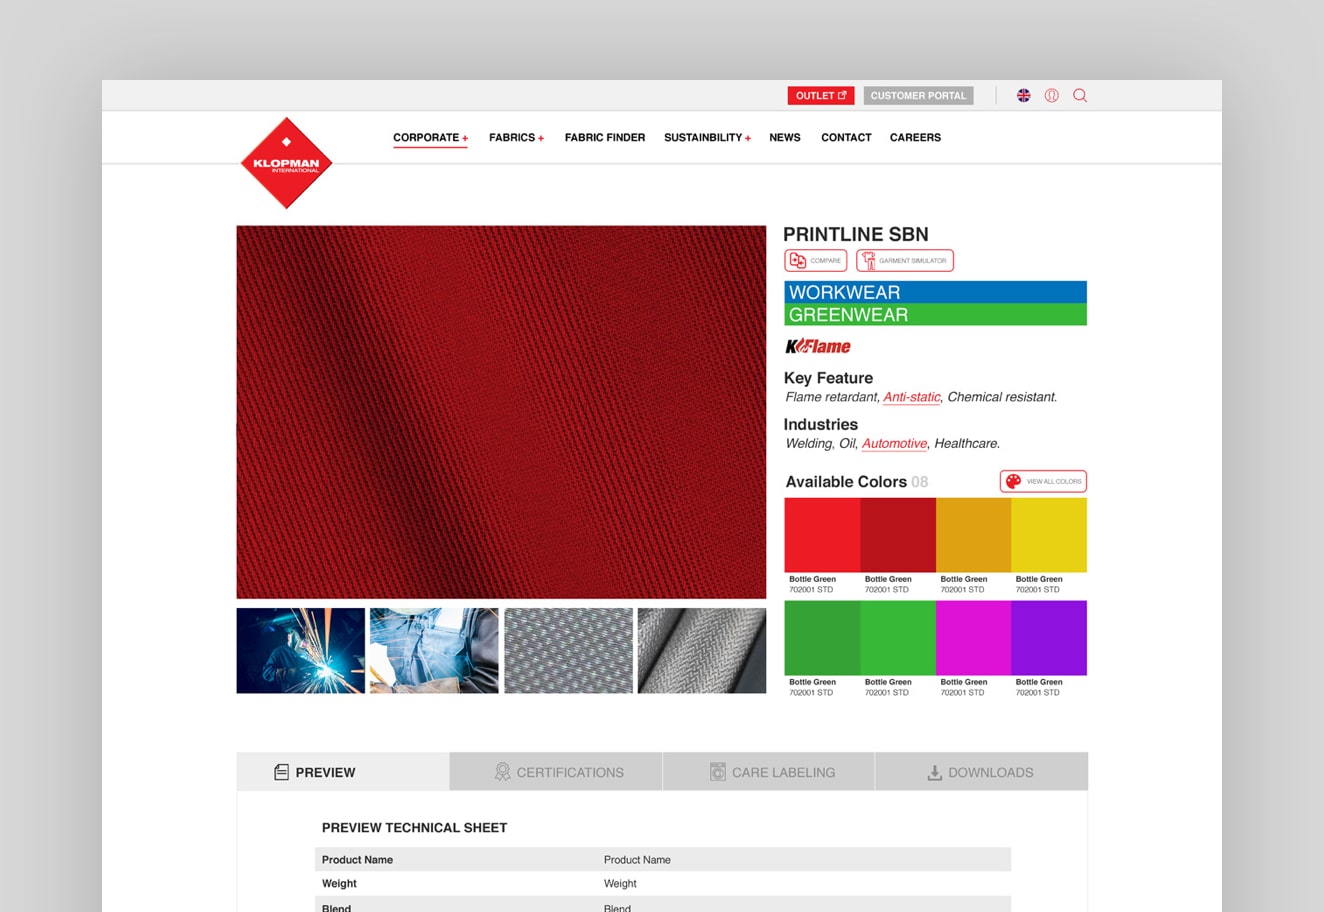The height and width of the screenshot is (912, 1324).
Task: Click the Key Feature heading
Action: point(828,378)
